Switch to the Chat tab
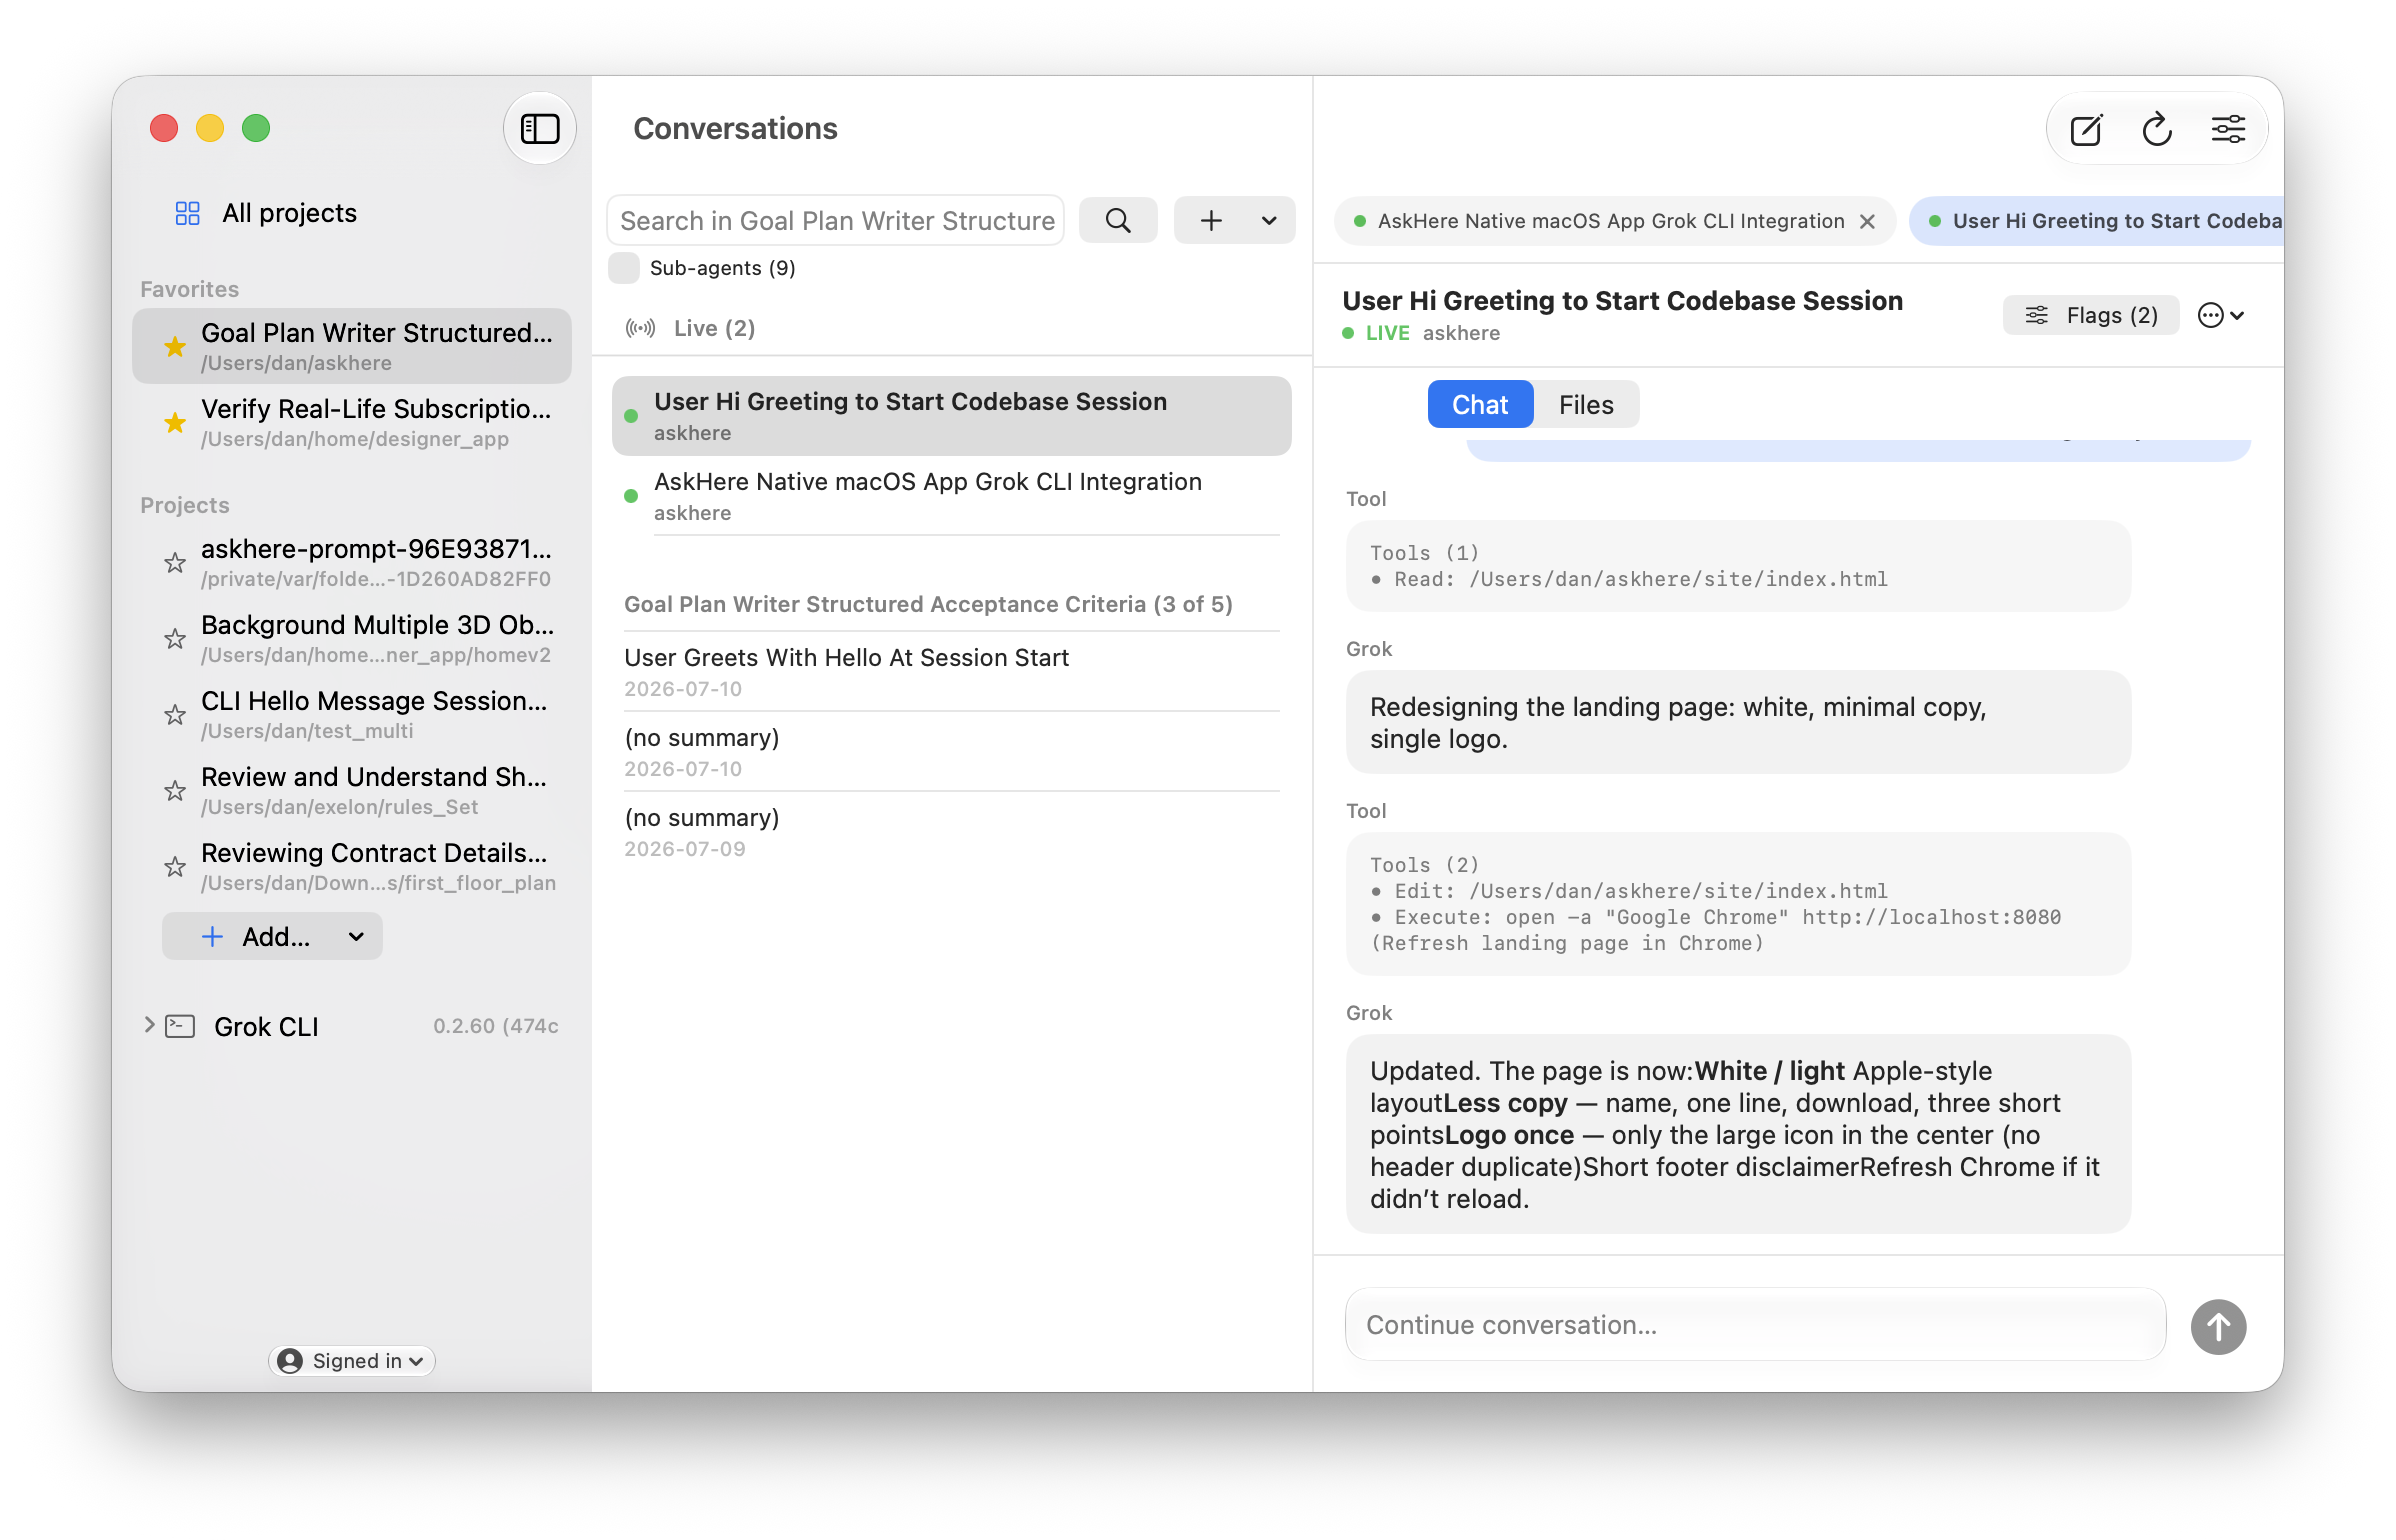 pyautogui.click(x=1479, y=404)
